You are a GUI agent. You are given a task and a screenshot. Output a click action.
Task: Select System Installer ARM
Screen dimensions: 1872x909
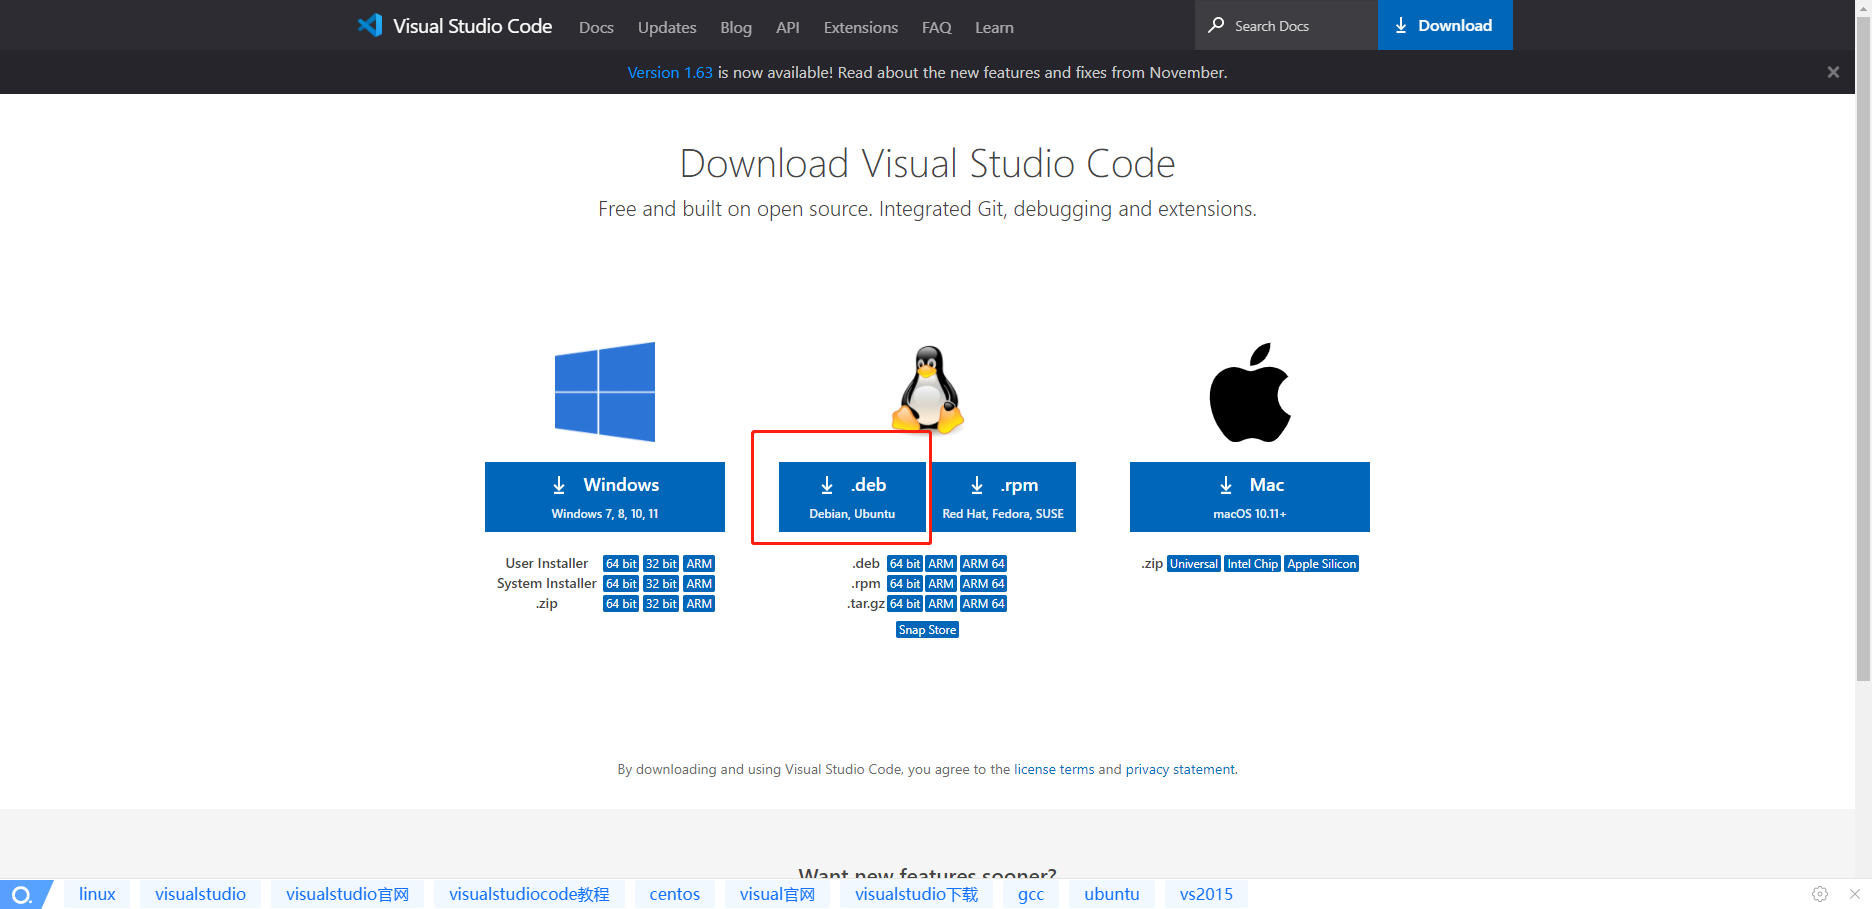pyautogui.click(x=699, y=584)
